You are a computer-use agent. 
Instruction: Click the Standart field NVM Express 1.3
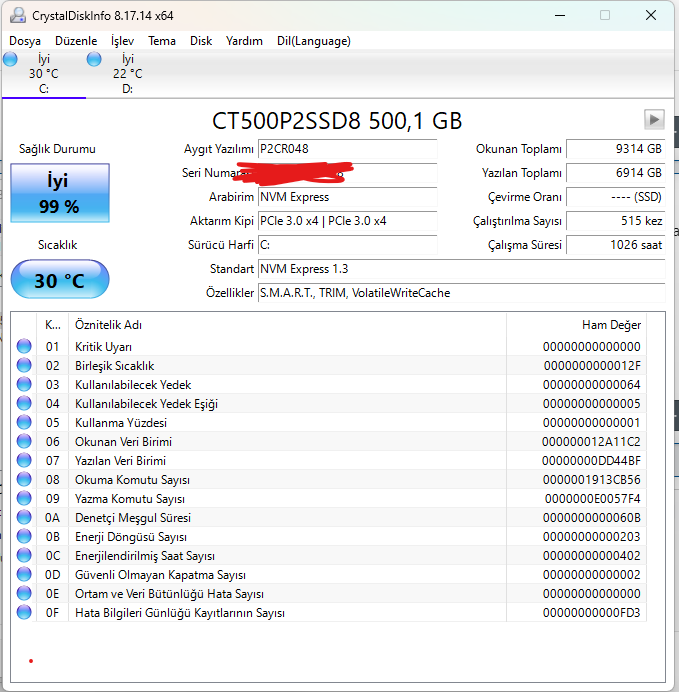[x=461, y=269]
